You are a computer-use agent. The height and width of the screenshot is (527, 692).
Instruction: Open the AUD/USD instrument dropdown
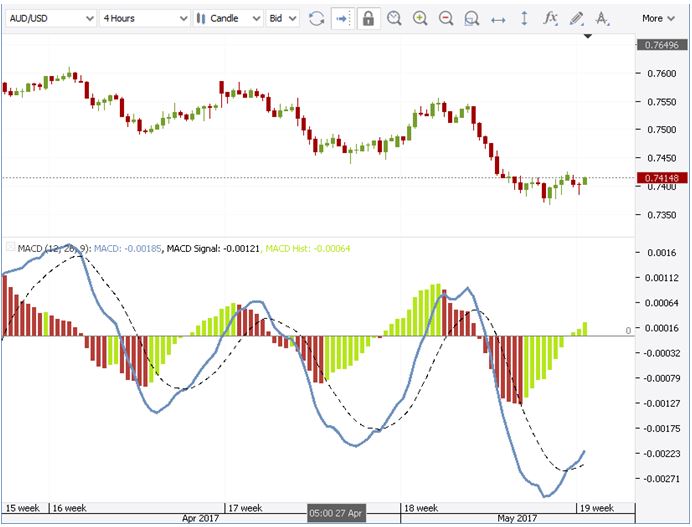click(51, 19)
